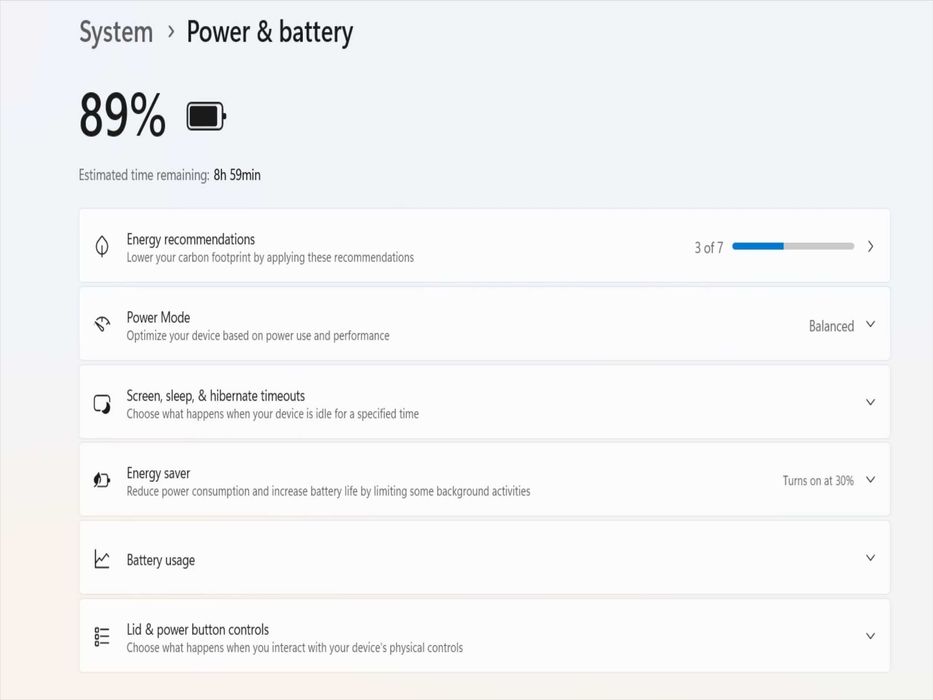Click the Energy recommendations leaf icon
Screen dimensions: 933x700
click(x=102, y=247)
